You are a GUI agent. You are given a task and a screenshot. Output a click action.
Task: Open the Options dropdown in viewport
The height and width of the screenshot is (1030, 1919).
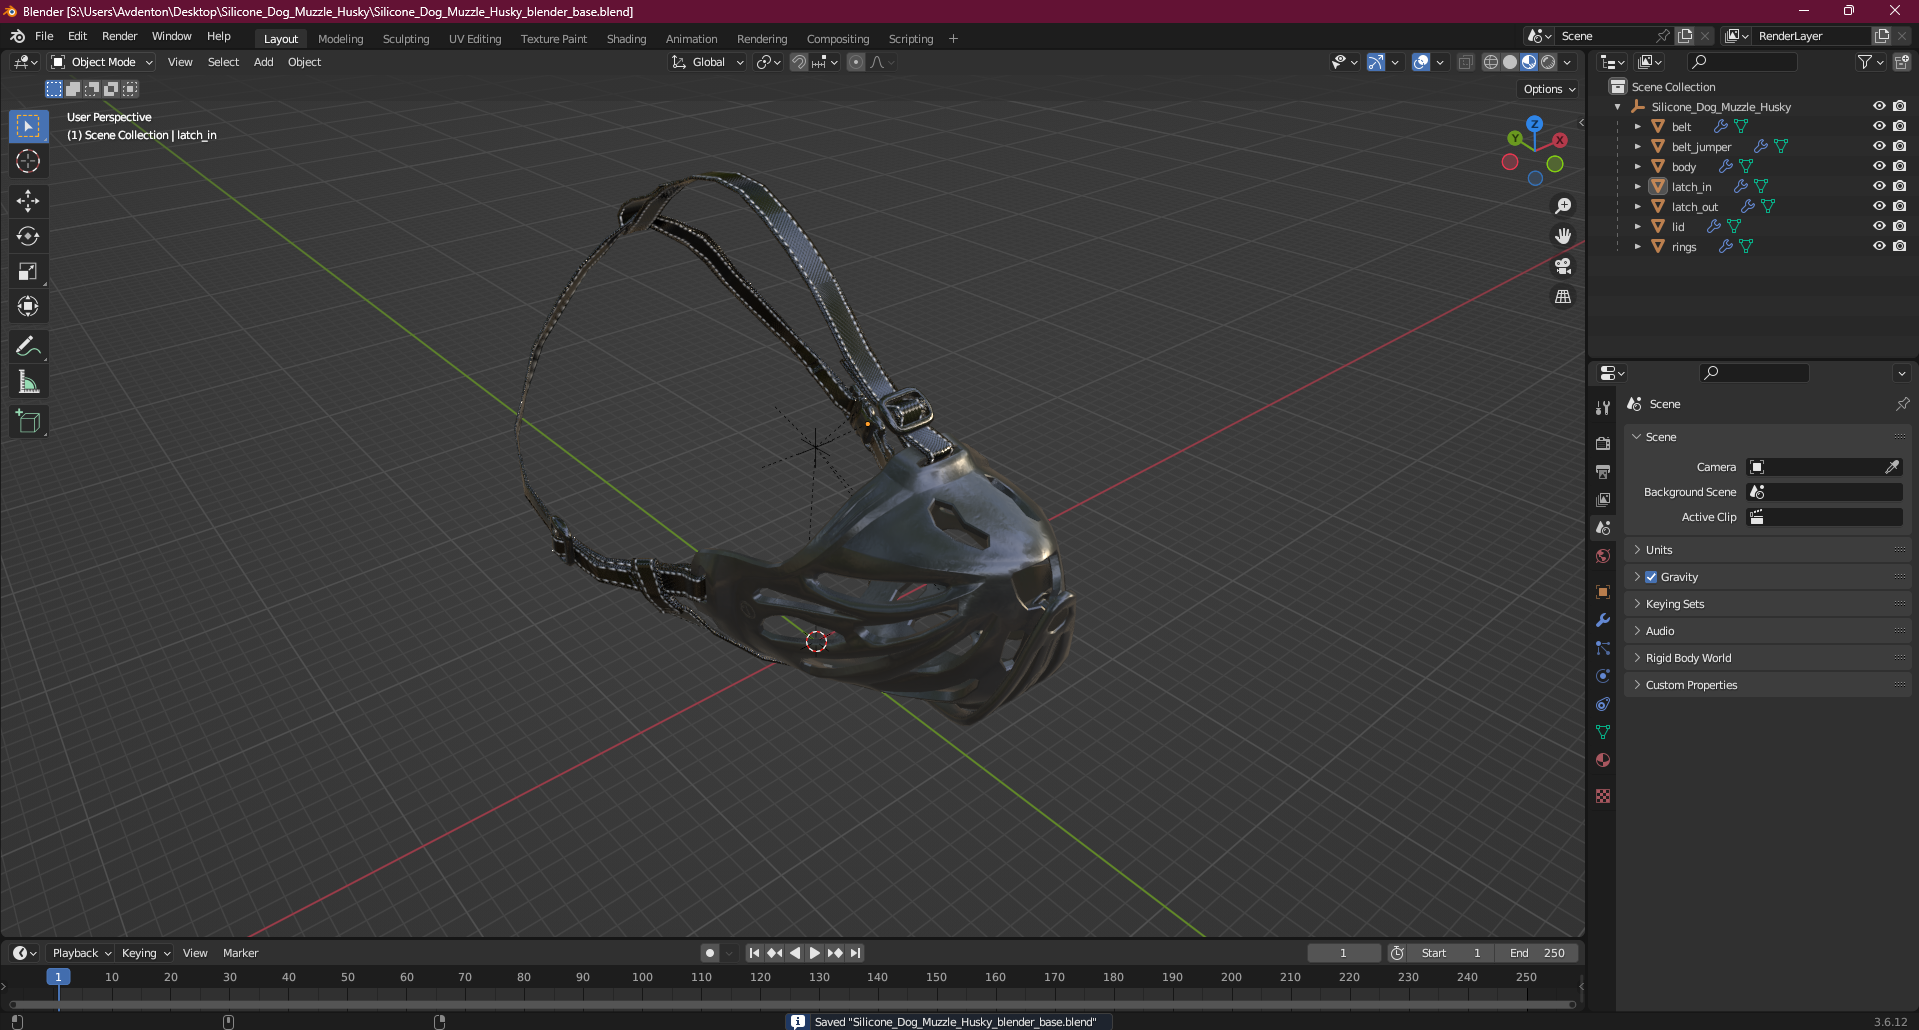pos(1549,89)
